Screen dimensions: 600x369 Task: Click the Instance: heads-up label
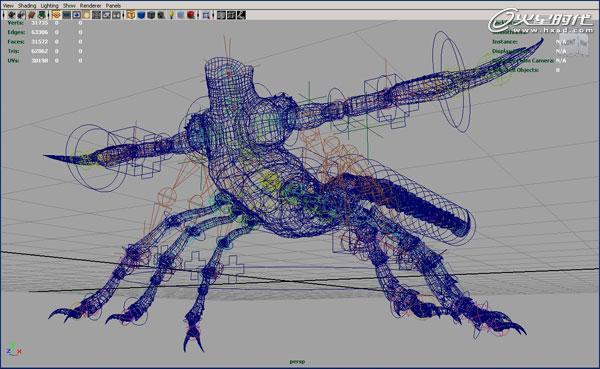click(505, 42)
